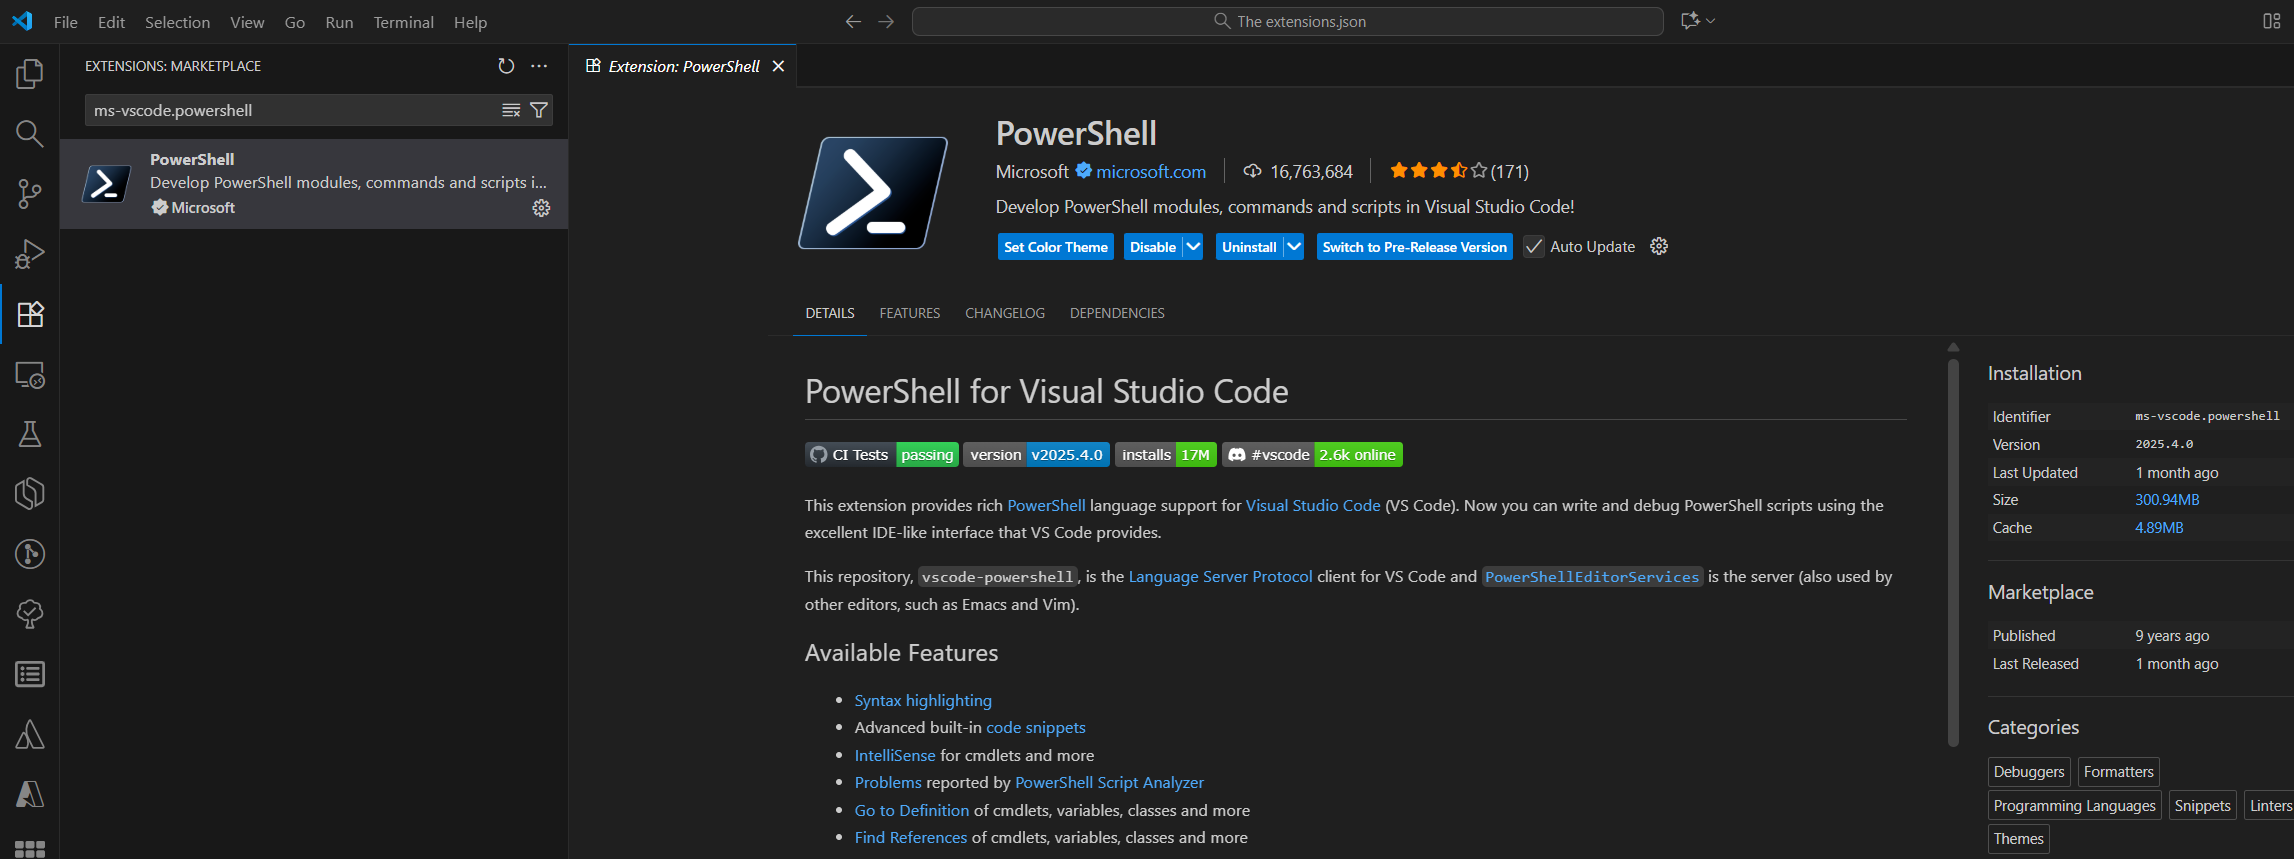Go back using the left arrow
Image resolution: width=2294 pixels, height=859 pixels.
(x=853, y=21)
